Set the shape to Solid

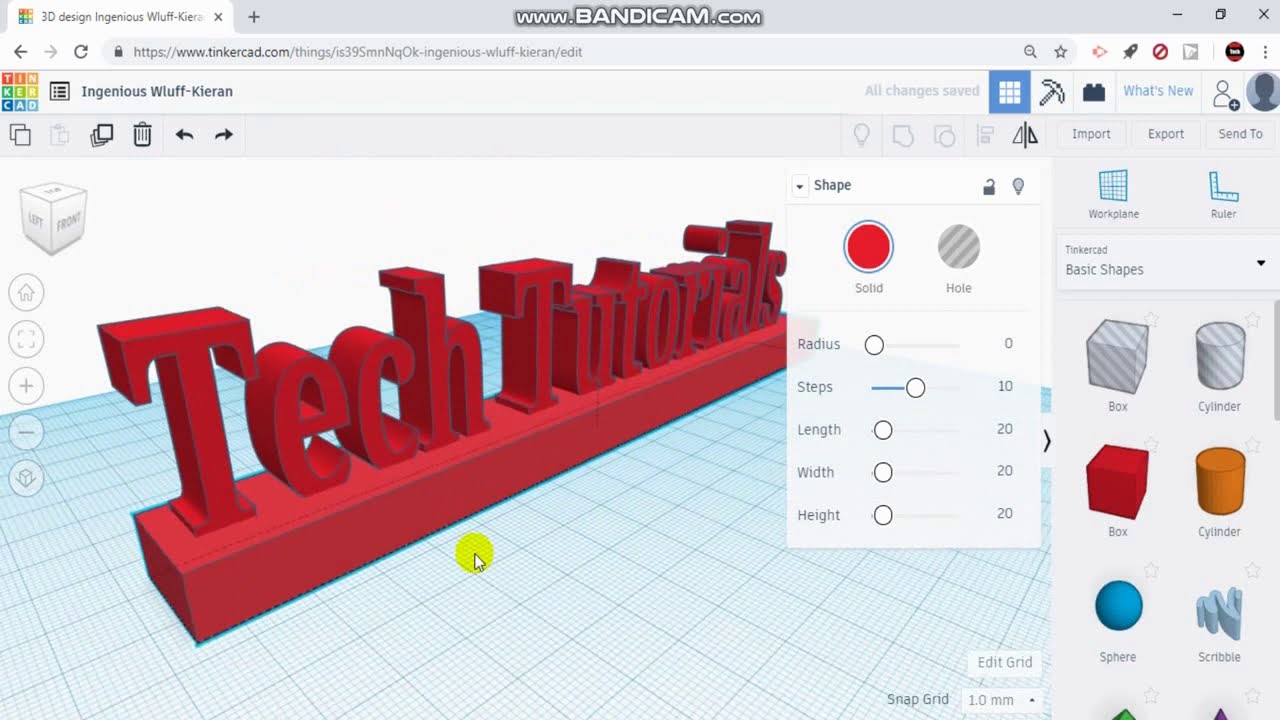click(868, 247)
